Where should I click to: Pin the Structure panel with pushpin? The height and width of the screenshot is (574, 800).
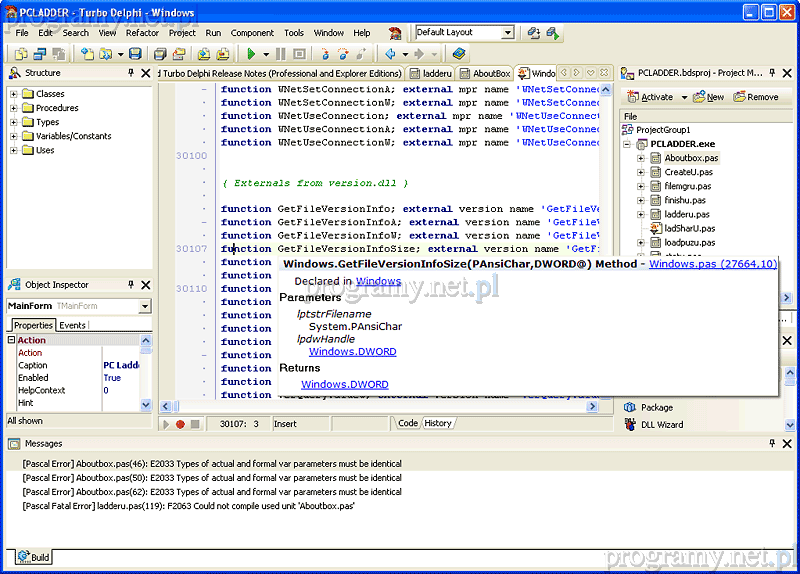point(131,73)
